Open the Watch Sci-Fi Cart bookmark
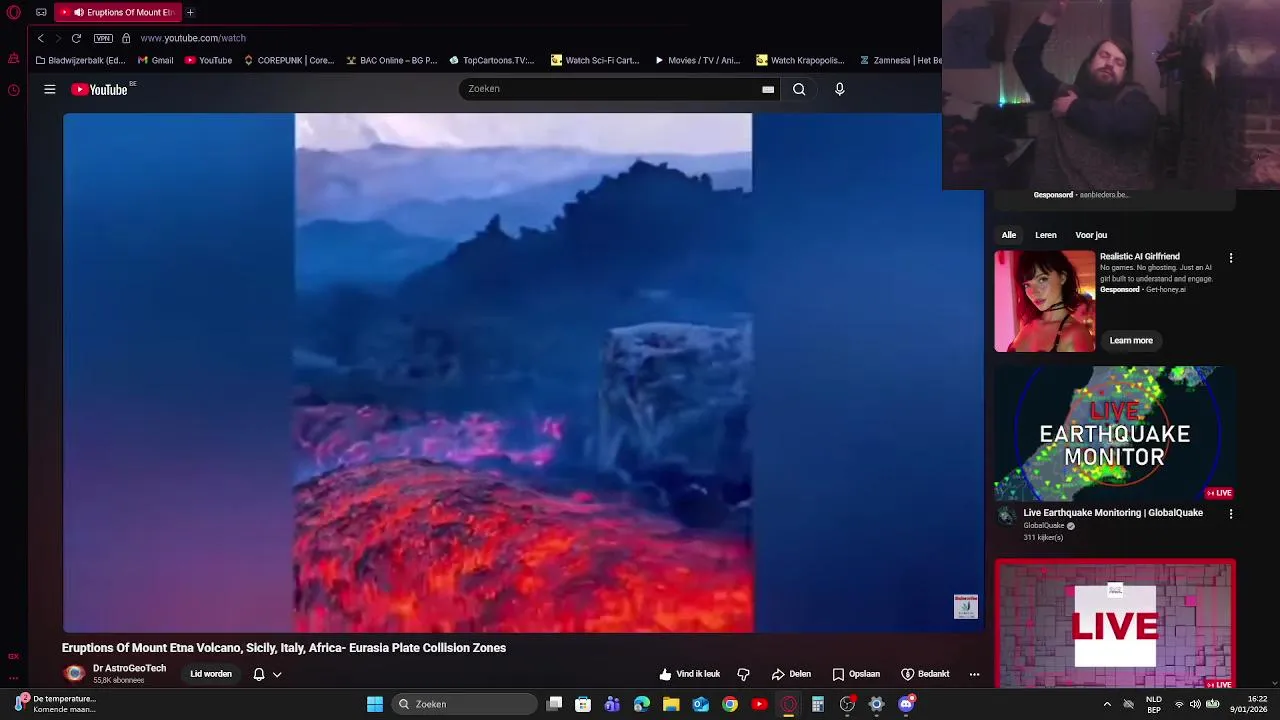 [x=595, y=60]
